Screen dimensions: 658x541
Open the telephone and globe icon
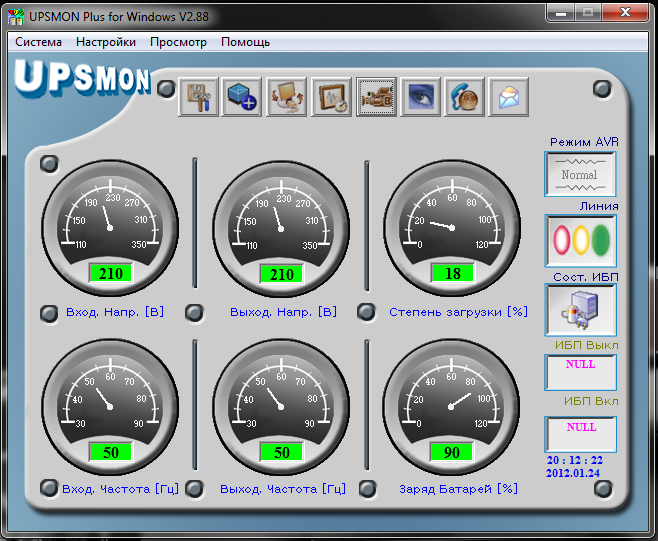[465, 97]
